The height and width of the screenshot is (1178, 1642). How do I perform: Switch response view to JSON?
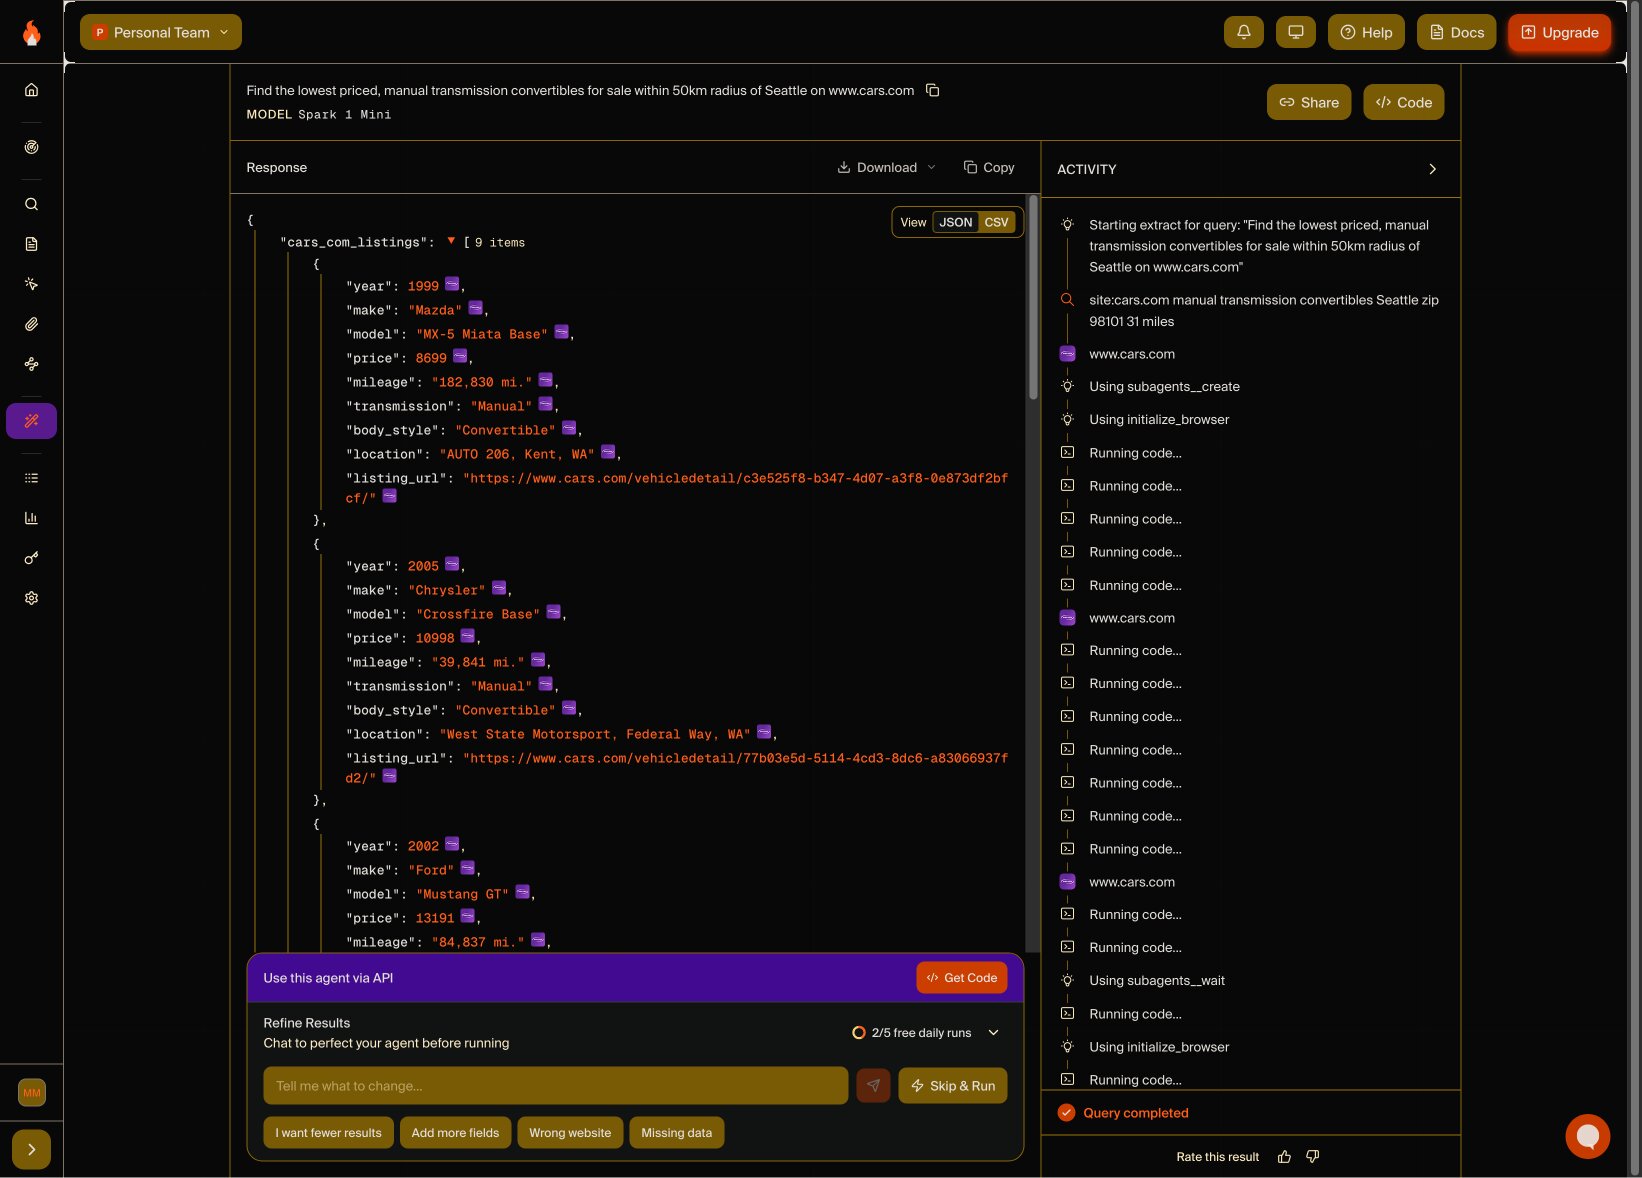pos(956,222)
